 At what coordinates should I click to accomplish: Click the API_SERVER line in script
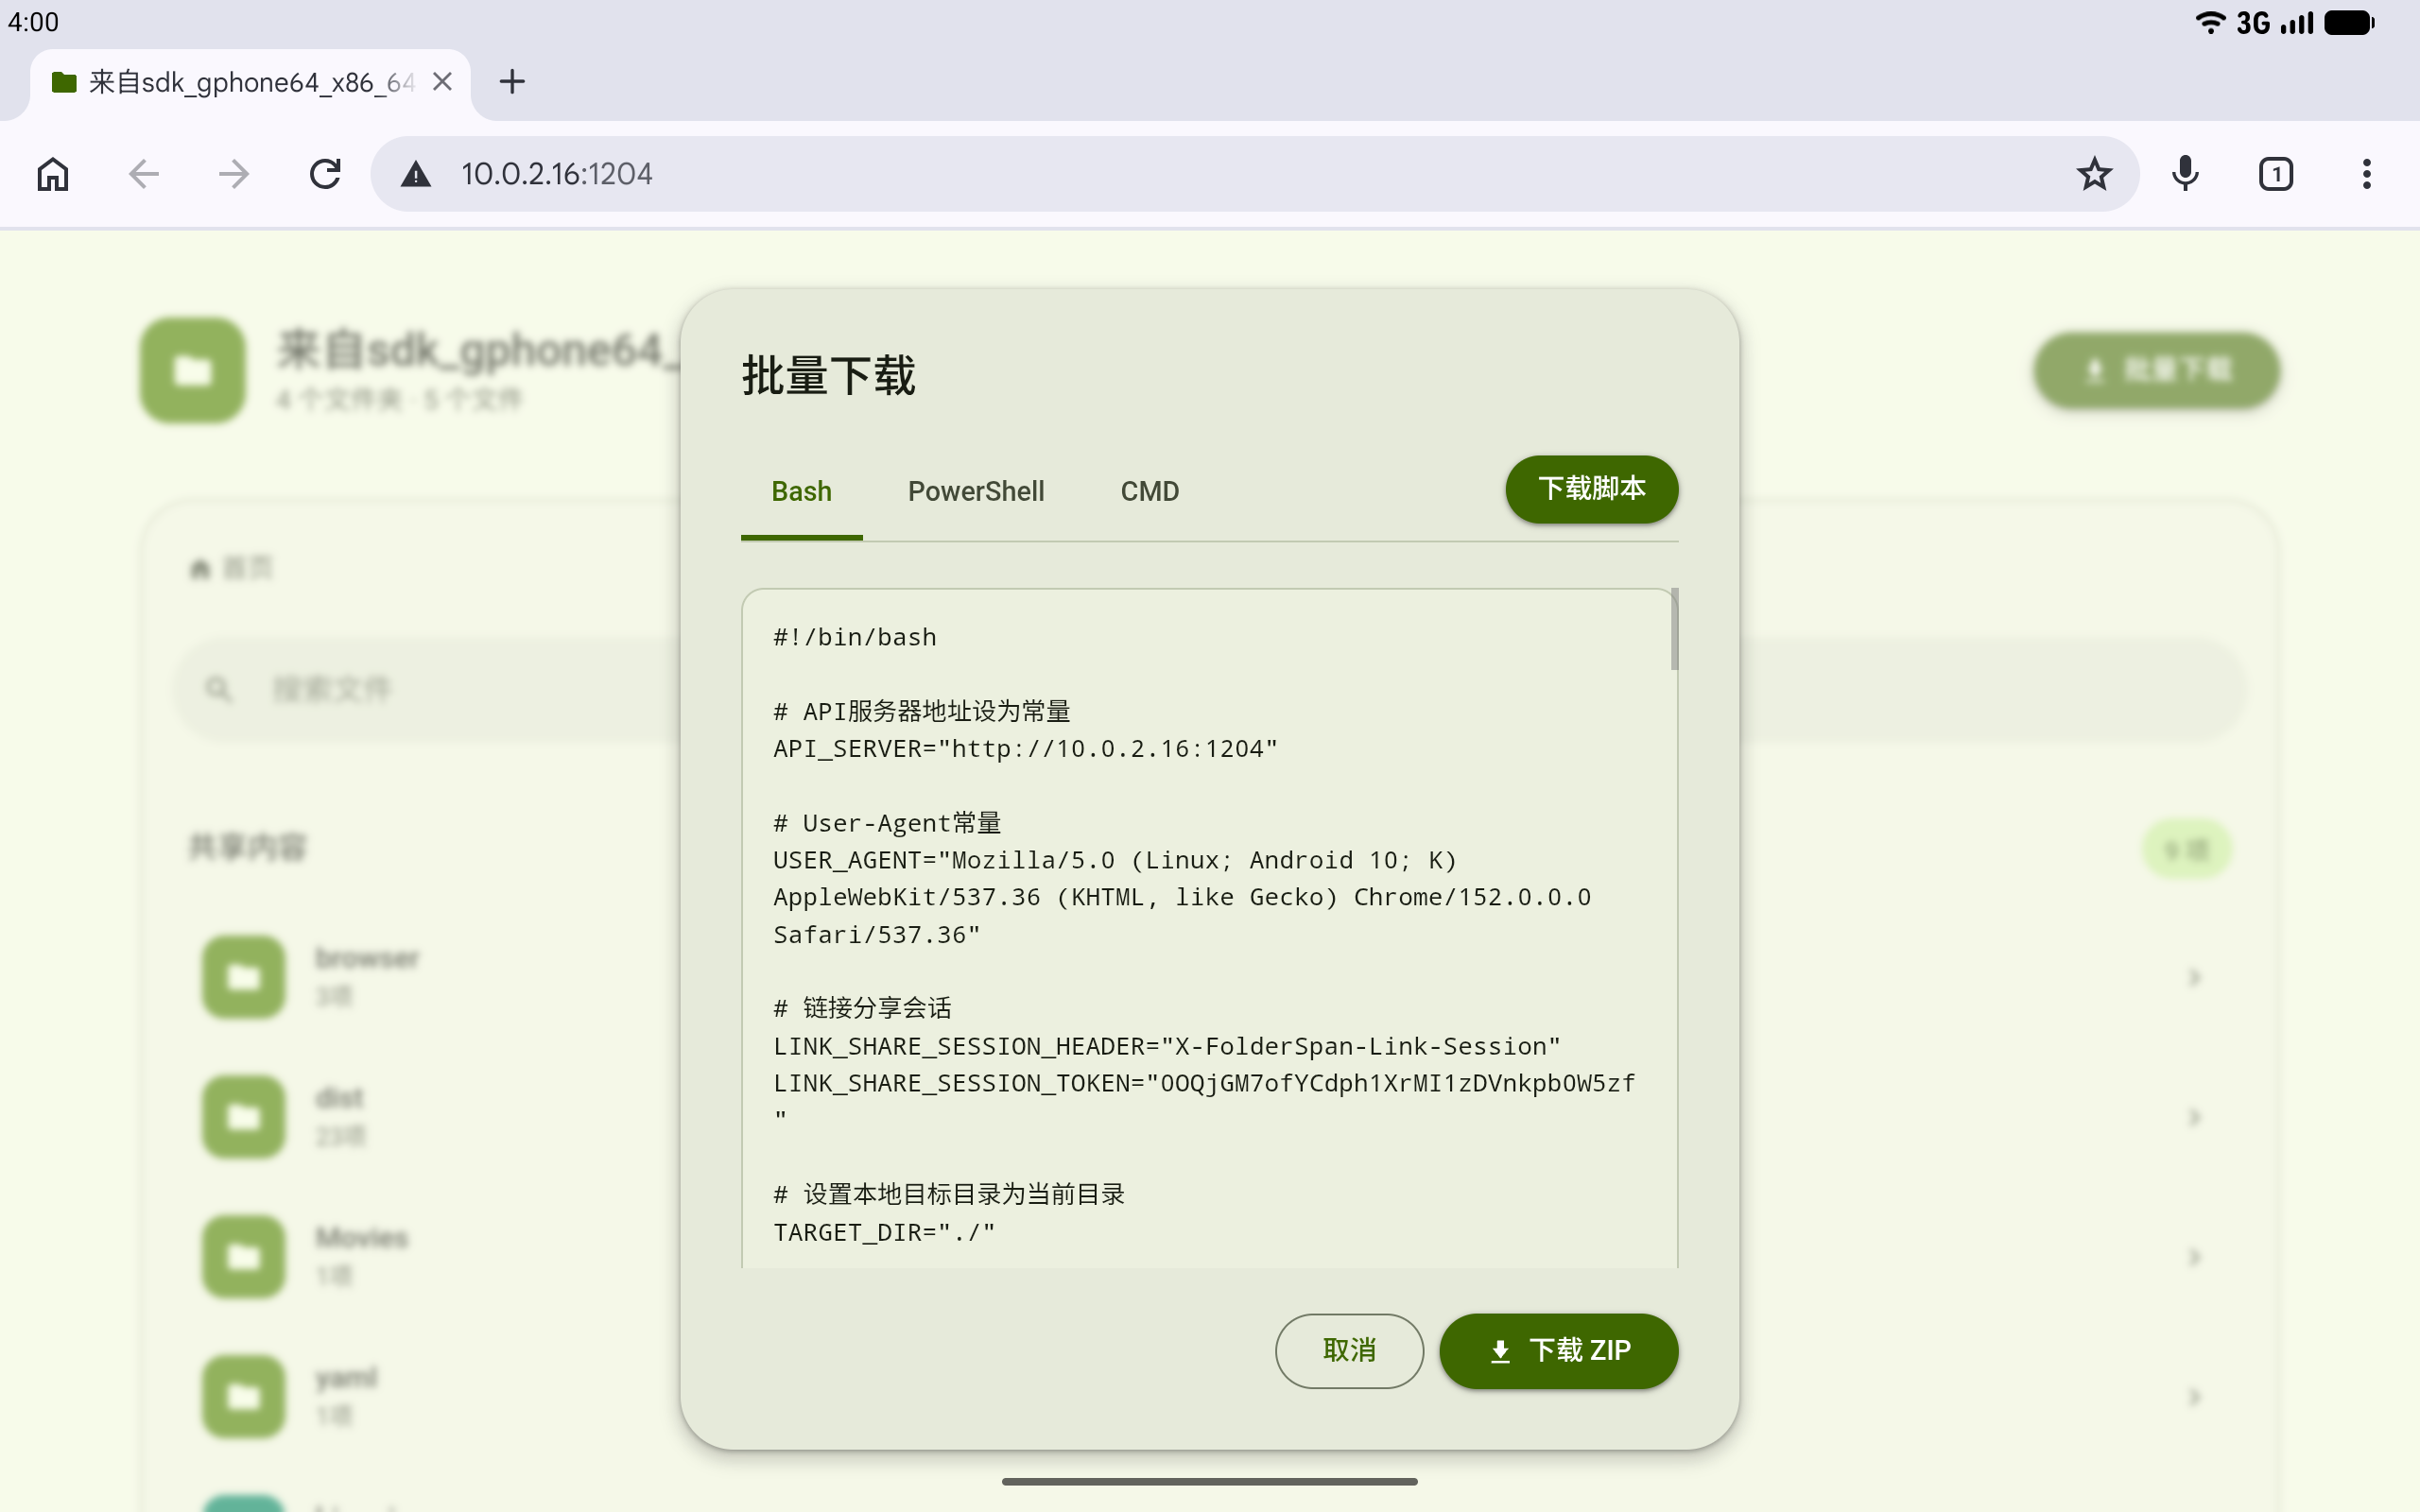click(x=1025, y=749)
